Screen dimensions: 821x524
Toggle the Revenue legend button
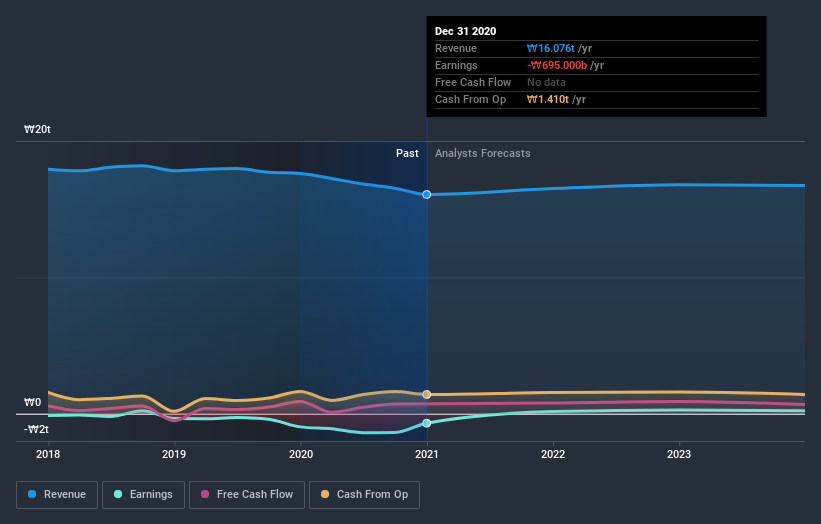[x=57, y=495]
